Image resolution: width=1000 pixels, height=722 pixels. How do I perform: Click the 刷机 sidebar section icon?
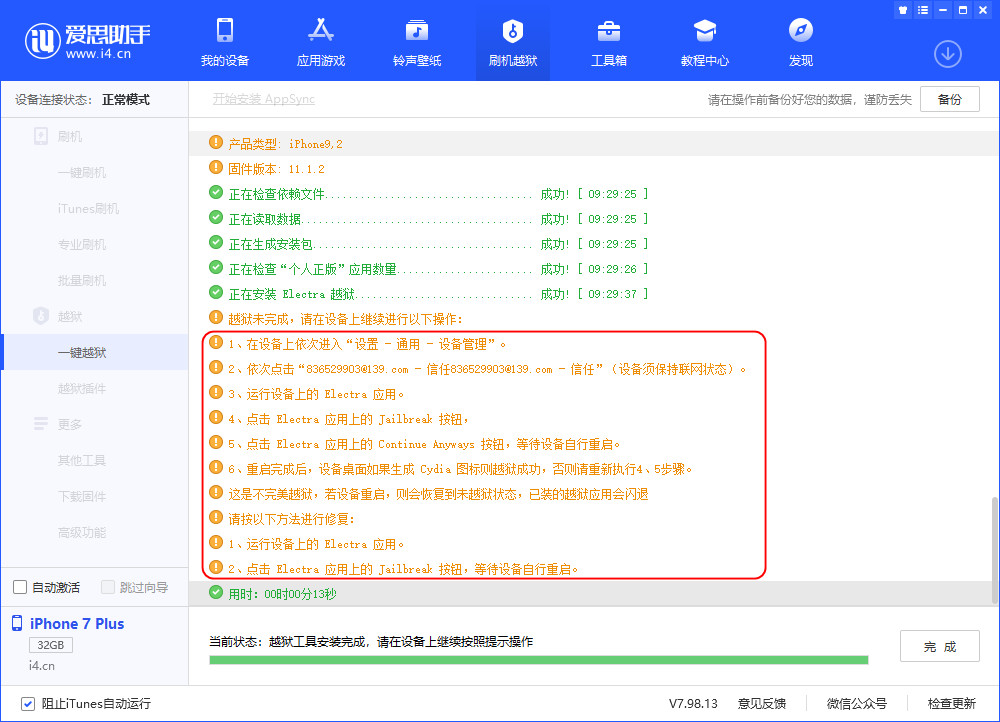click(41, 136)
